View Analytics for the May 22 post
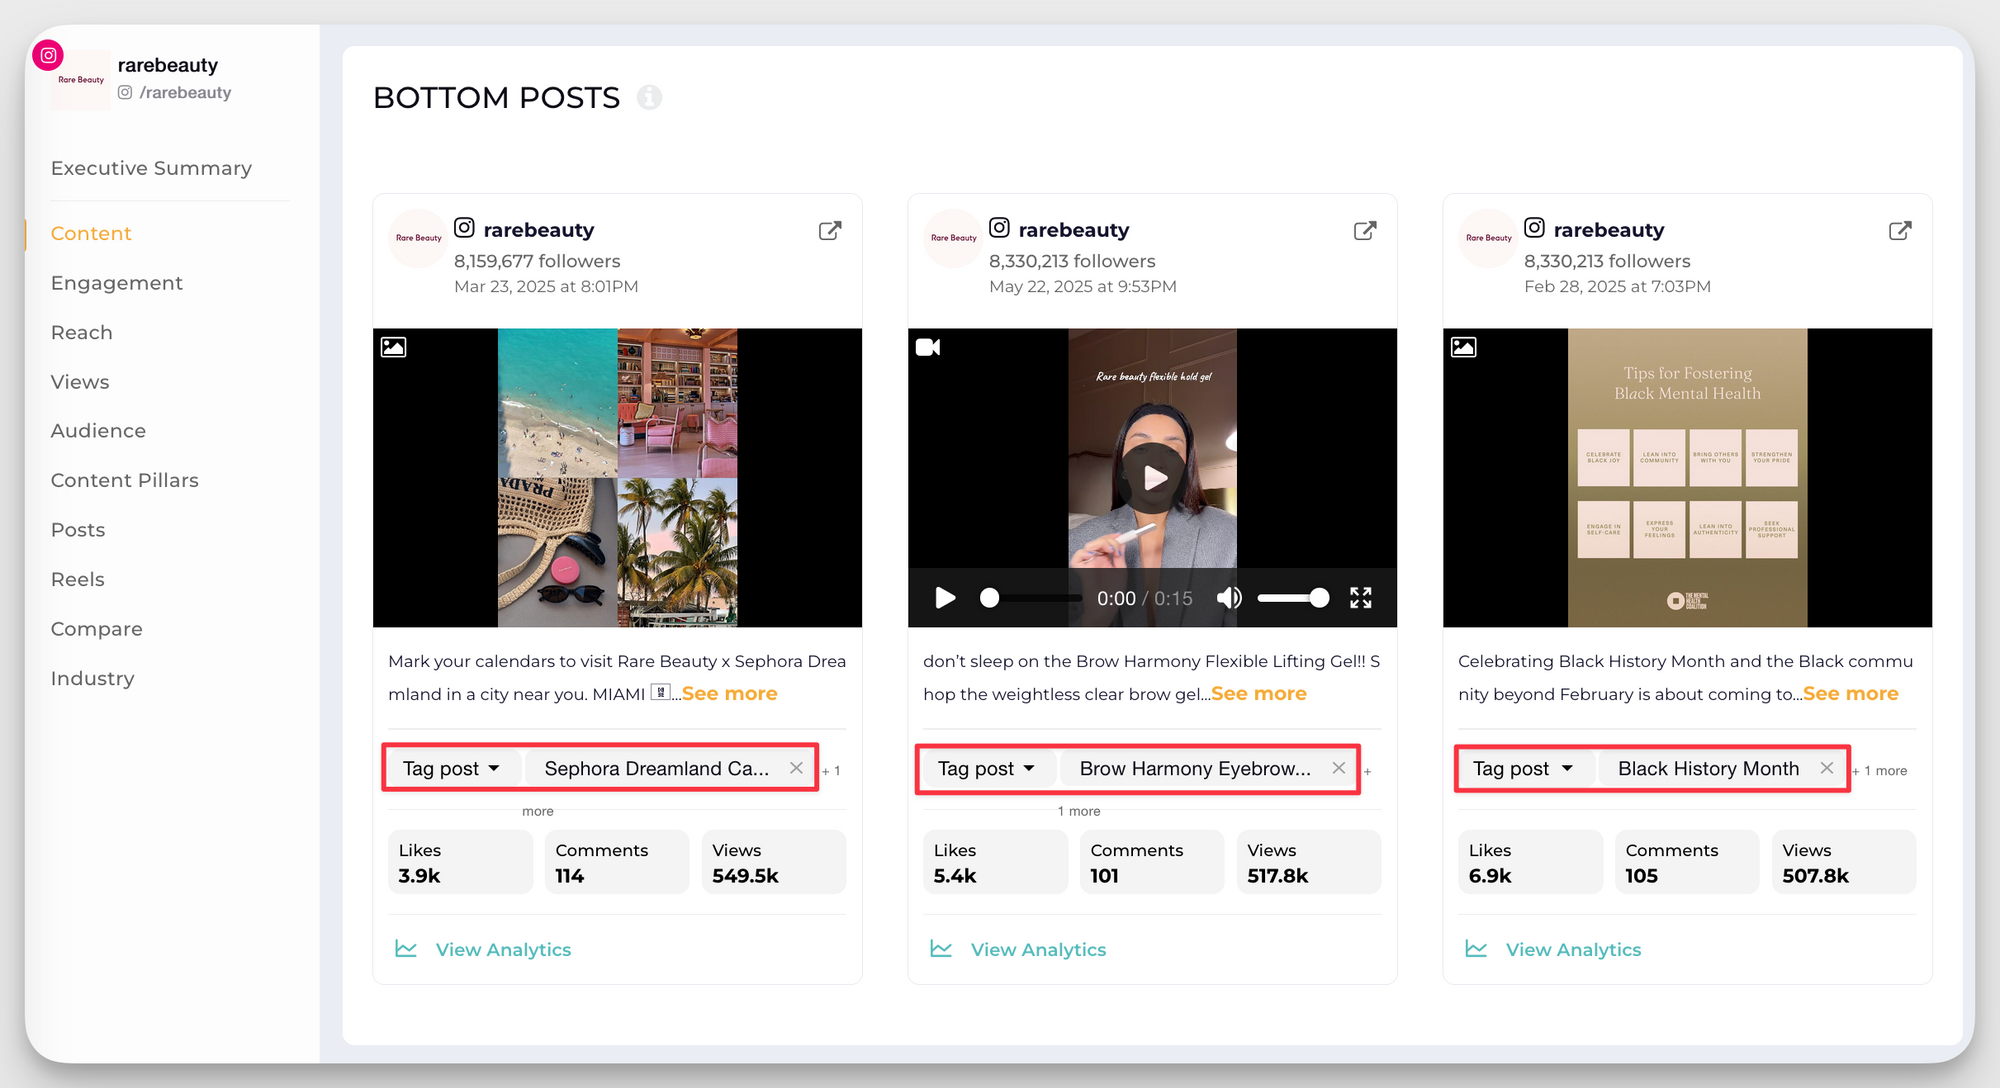The width and height of the screenshot is (2000, 1088). (1038, 949)
